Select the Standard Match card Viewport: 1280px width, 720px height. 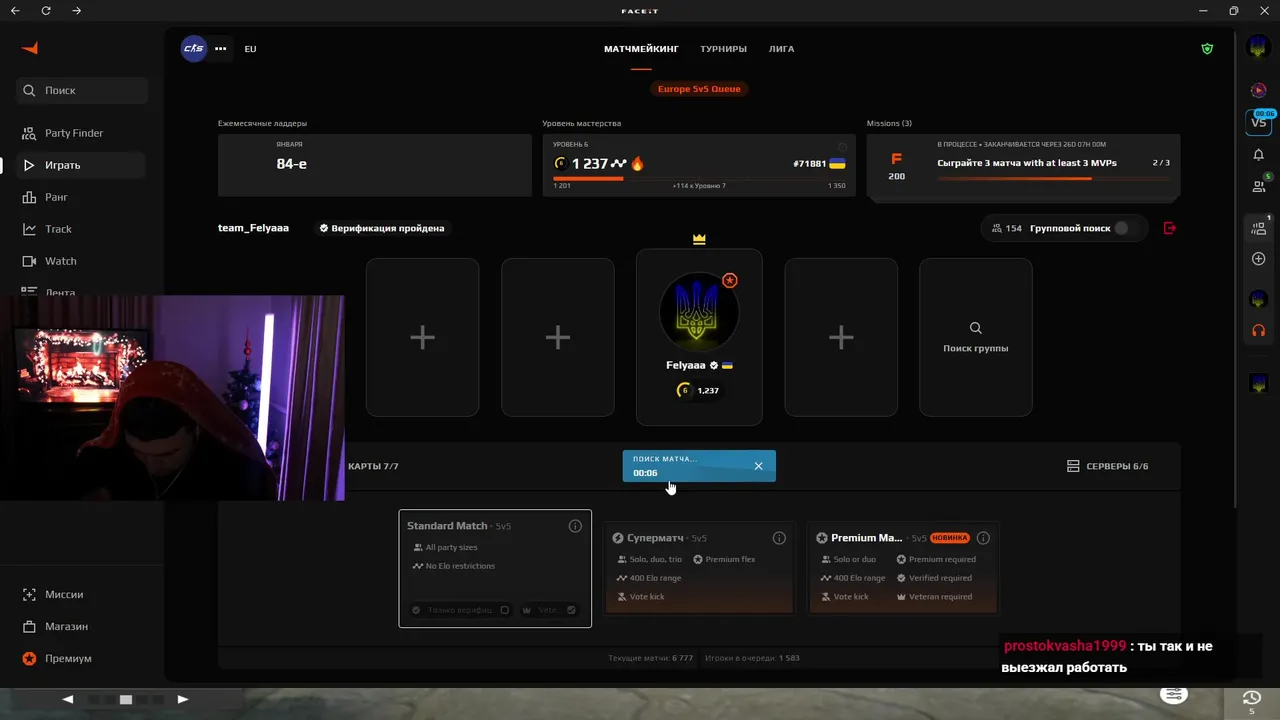[495, 569]
